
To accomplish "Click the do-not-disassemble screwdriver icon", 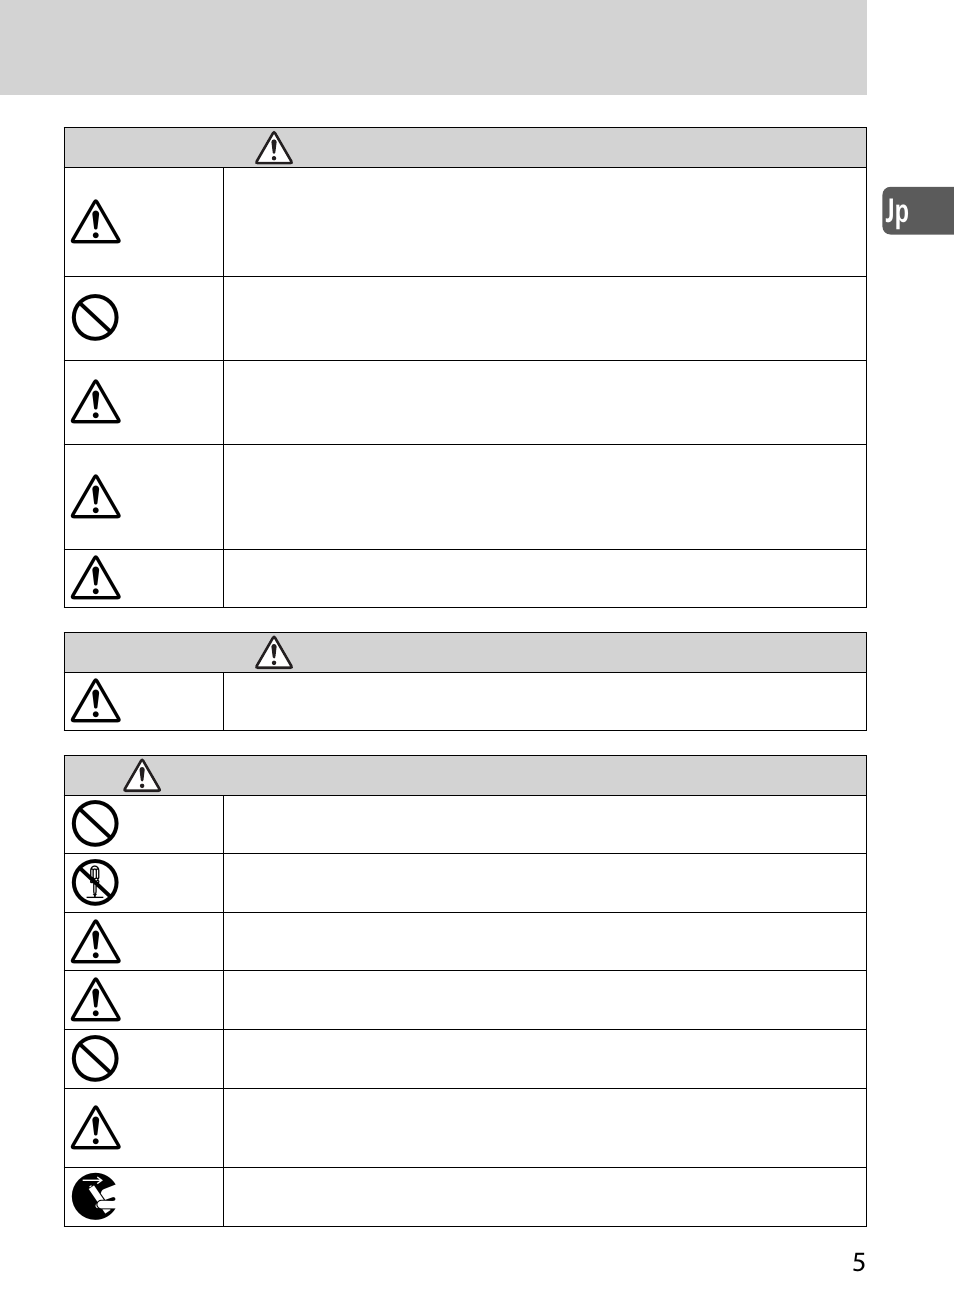I will [x=96, y=883].
